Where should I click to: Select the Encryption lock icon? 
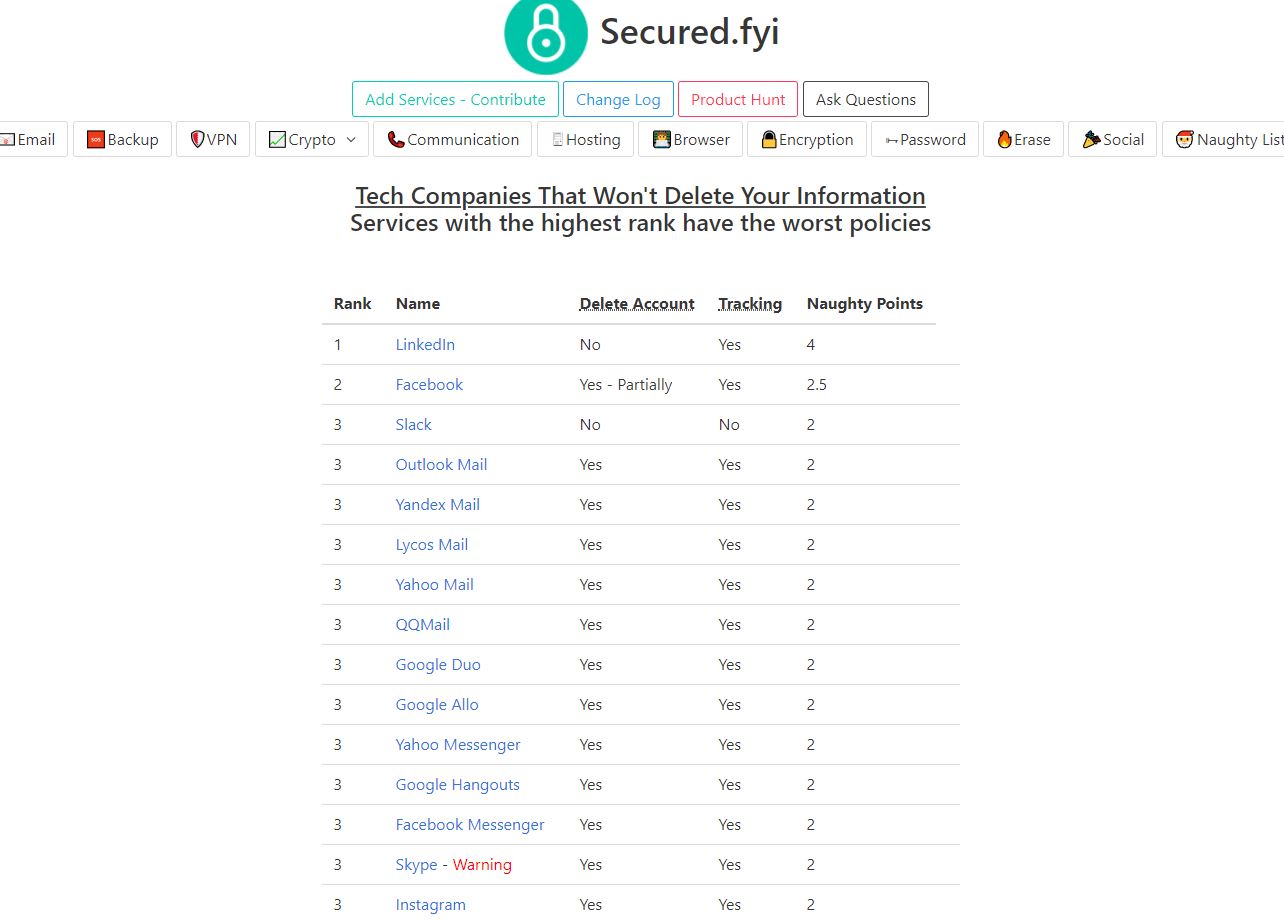769,140
